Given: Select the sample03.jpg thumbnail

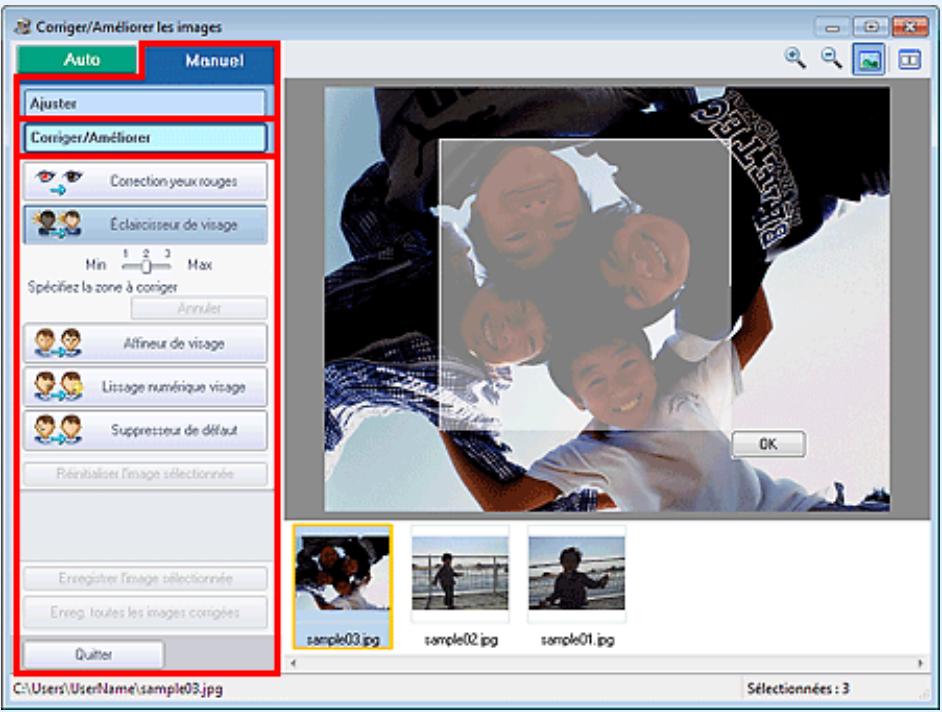Looking at the screenshot, I should tap(343, 586).
